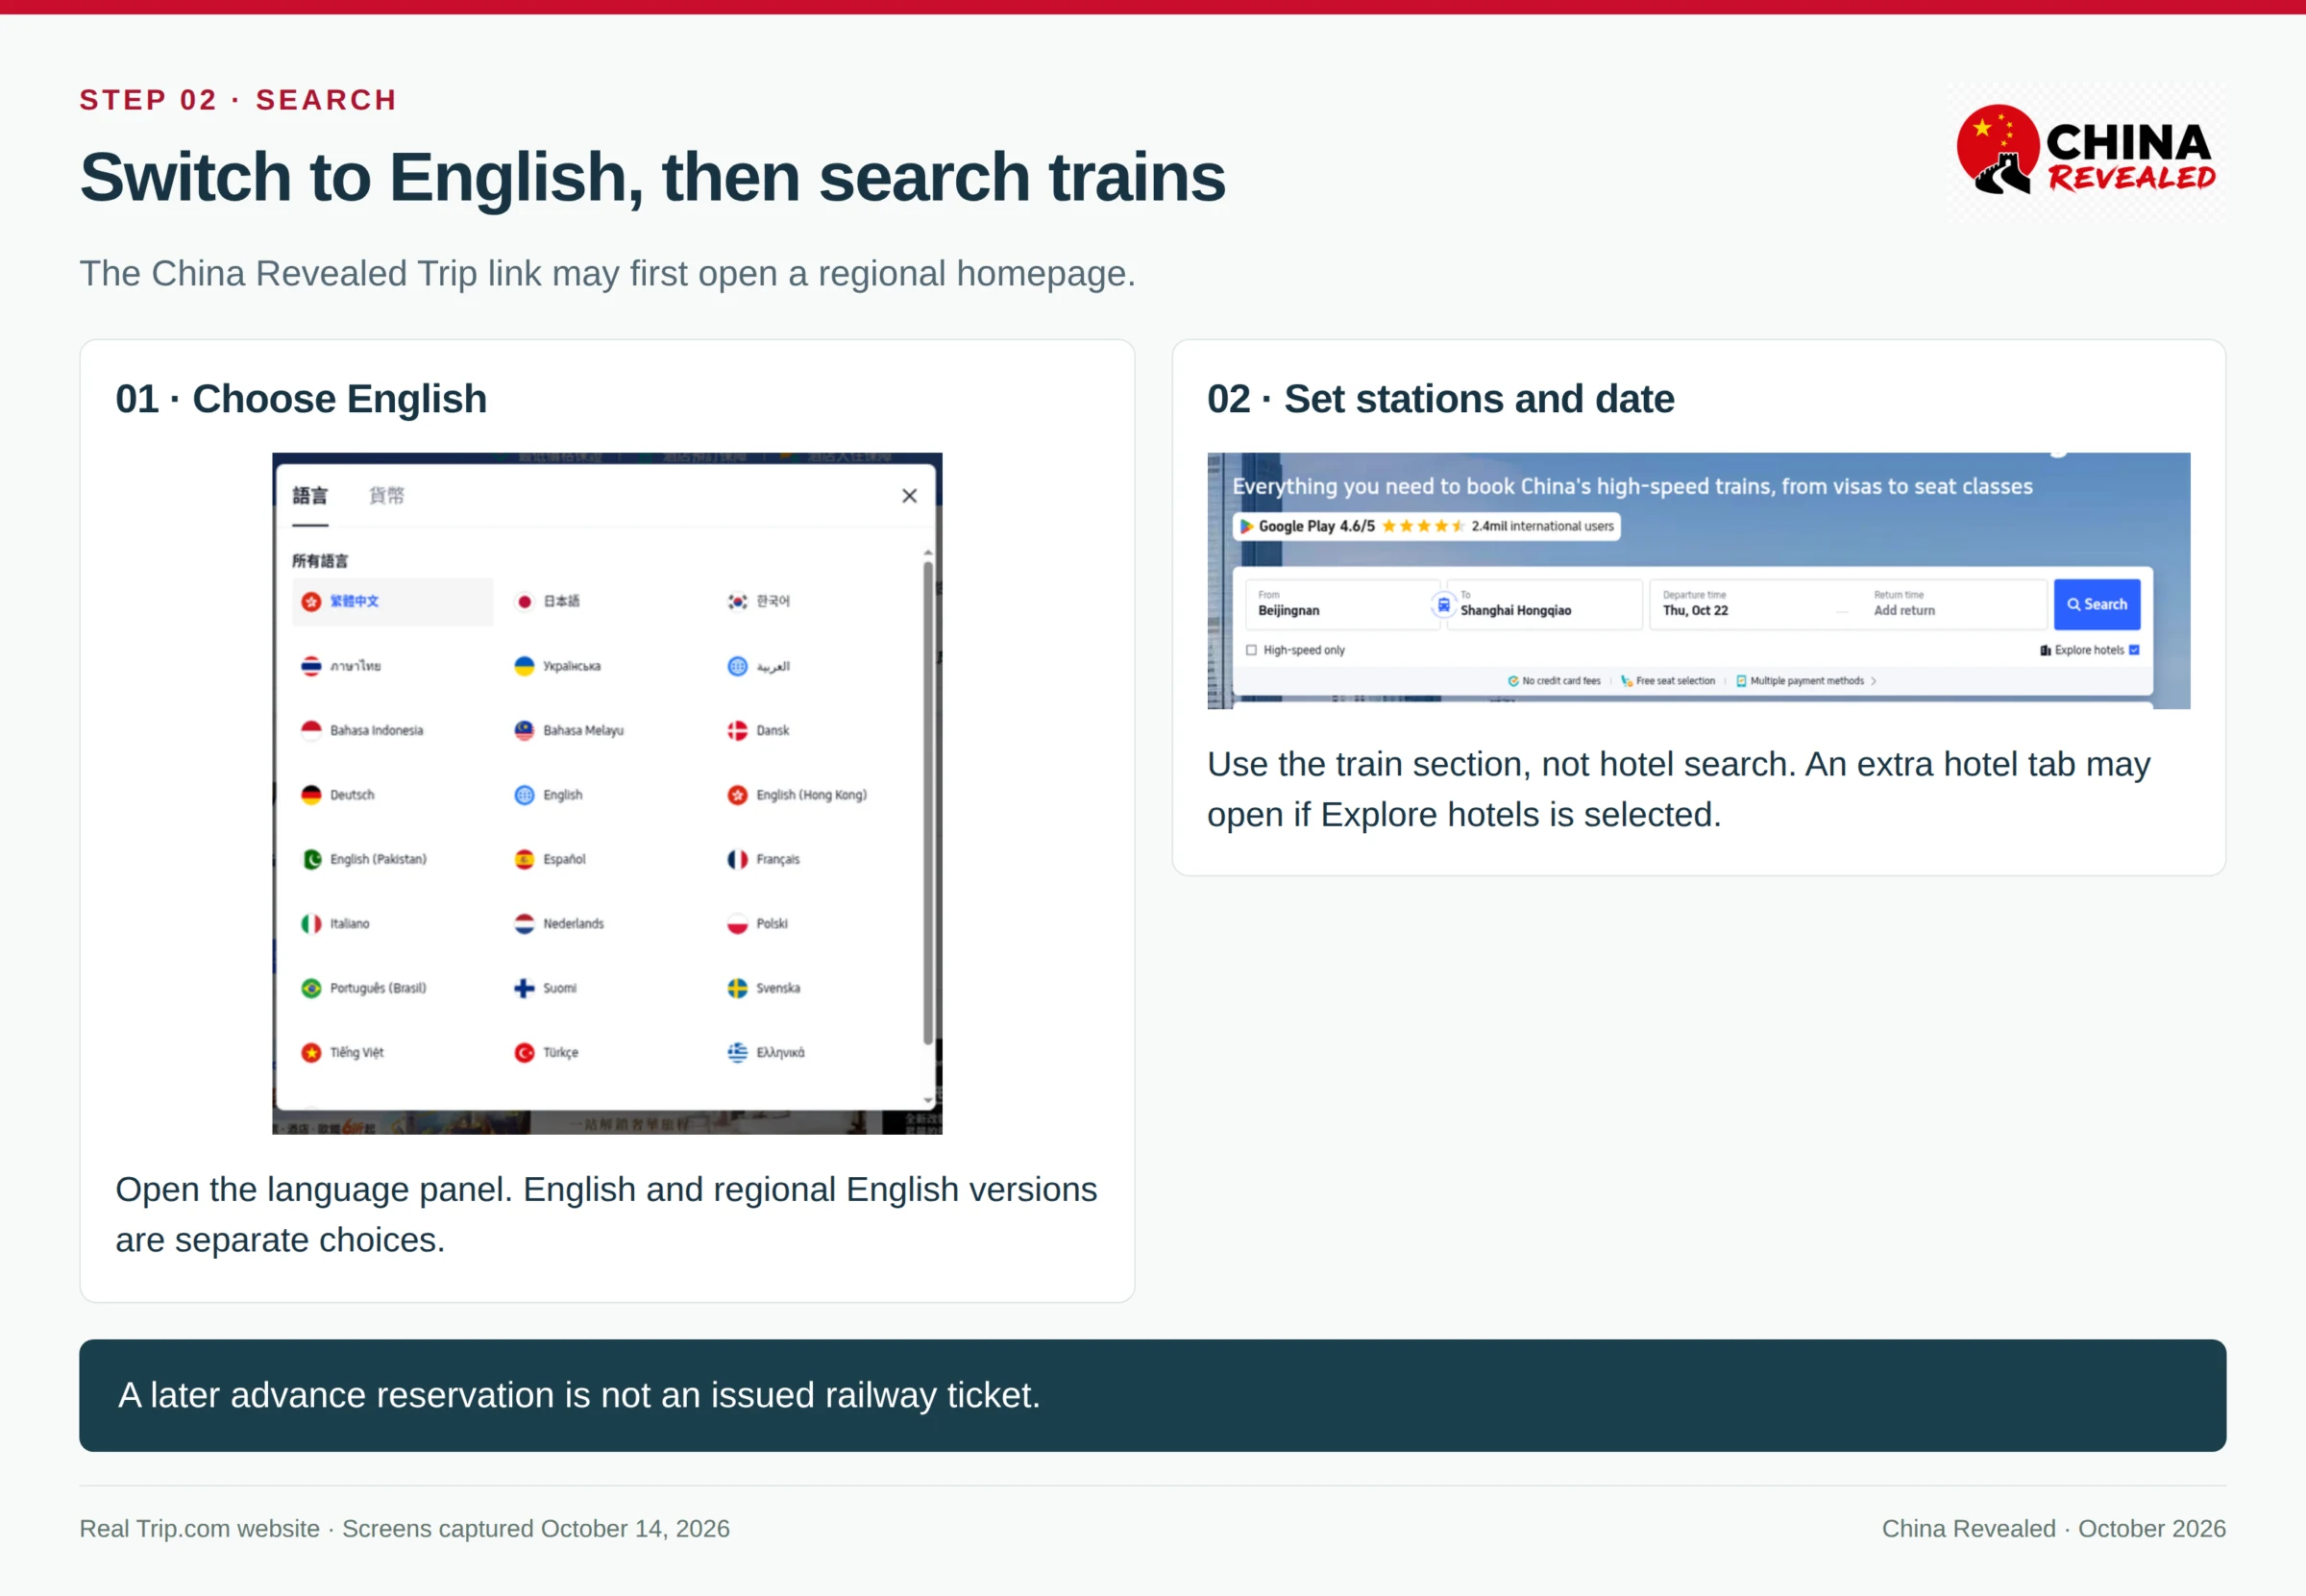Pick the English (Hong Kong) flag
2306x1596 pixels.
pyautogui.click(x=737, y=795)
